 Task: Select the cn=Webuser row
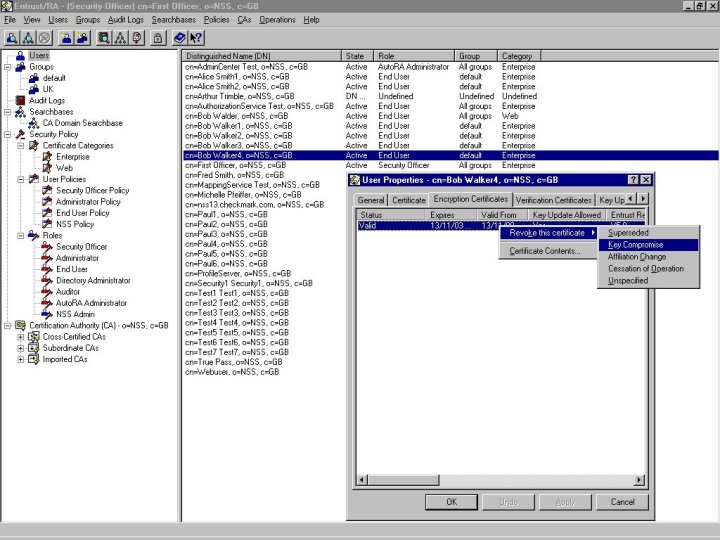pyautogui.click(x=232, y=372)
